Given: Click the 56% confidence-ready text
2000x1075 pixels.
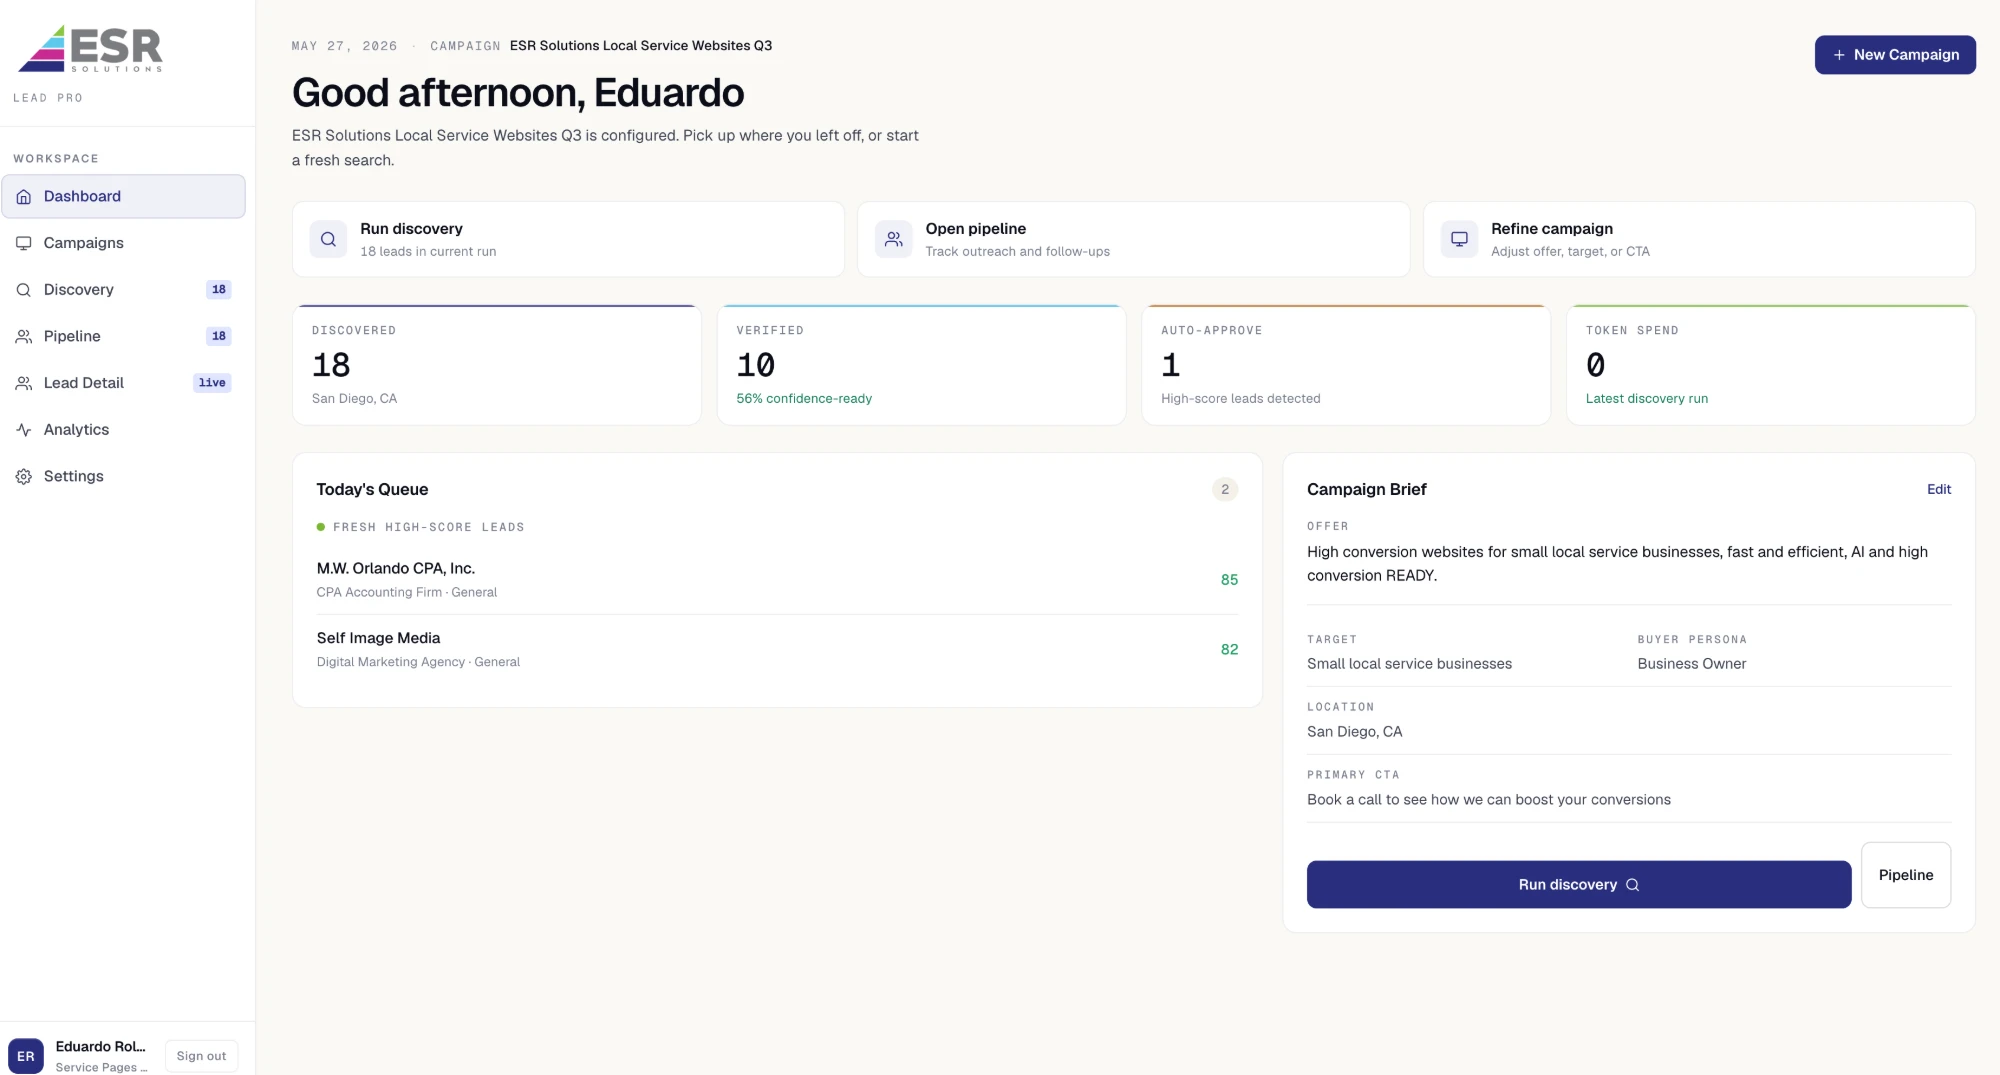Looking at the screenshot, I should [804, 399].
